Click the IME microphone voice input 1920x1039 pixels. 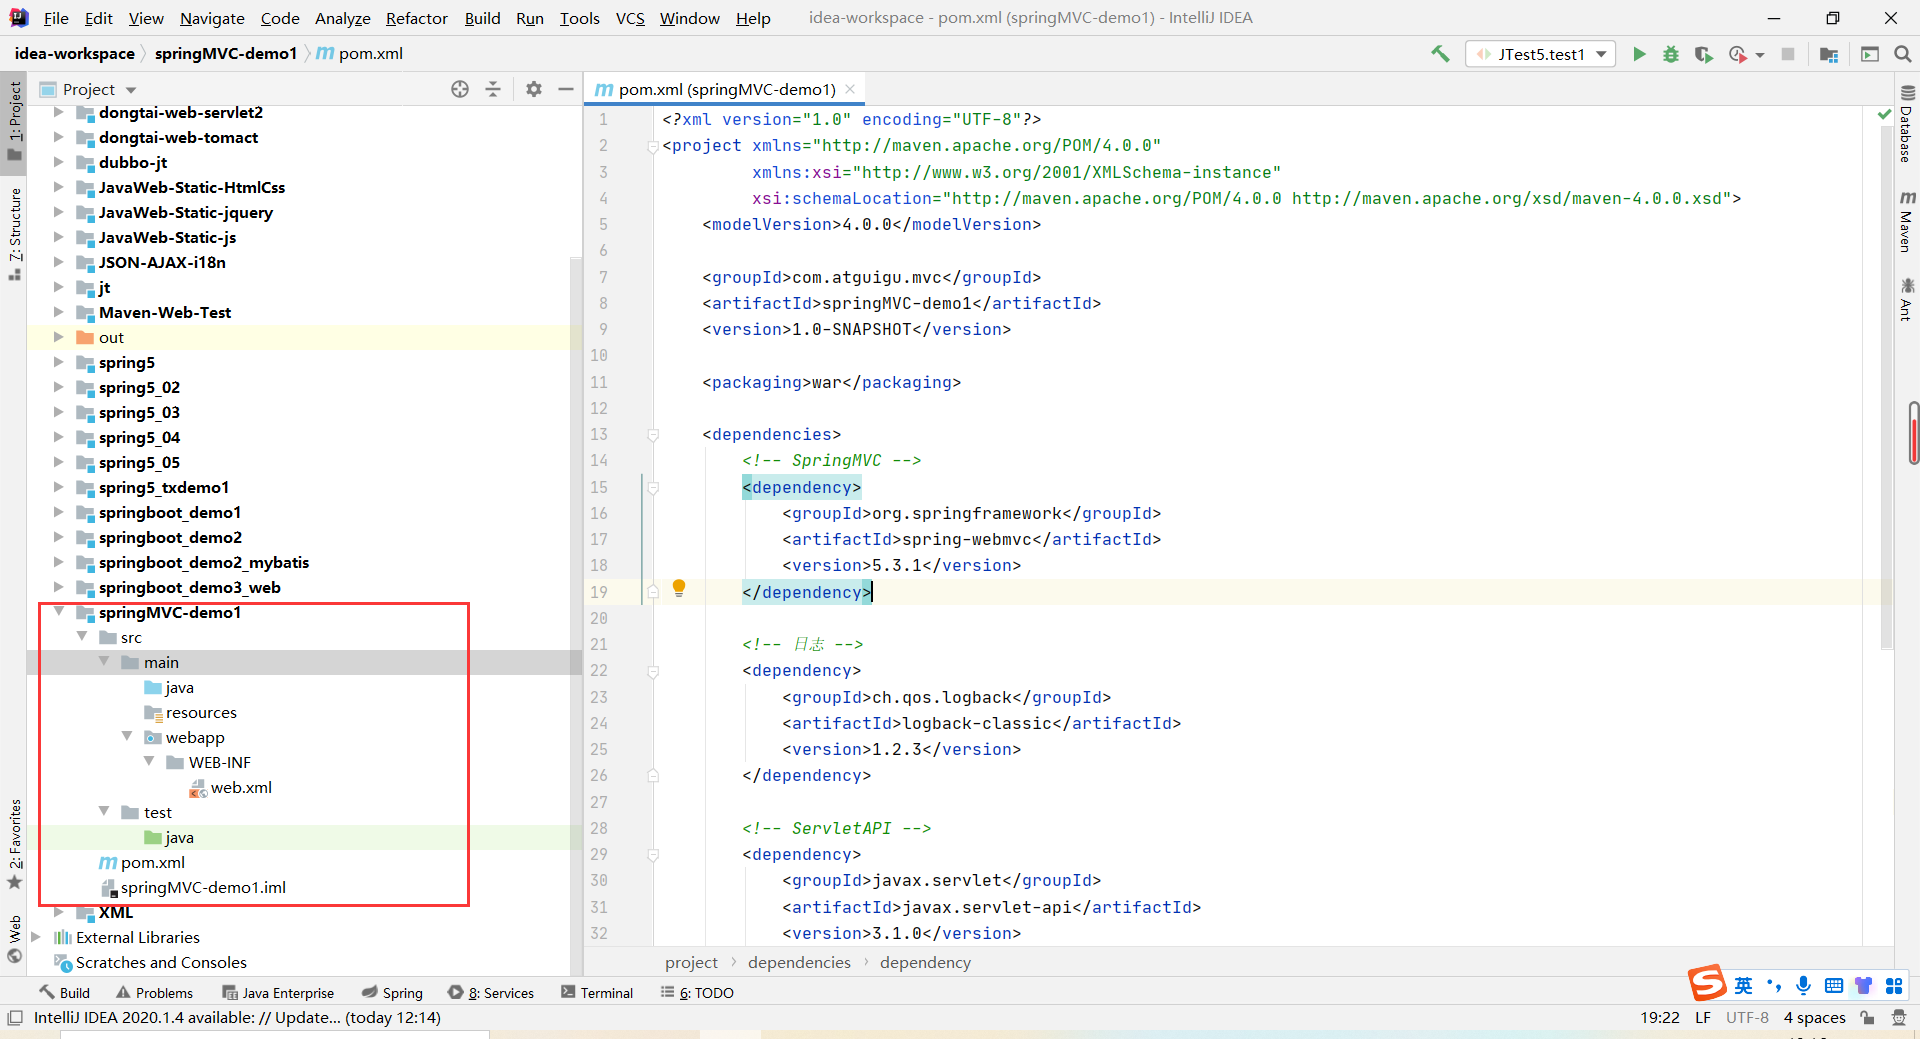pos(1803,985)
